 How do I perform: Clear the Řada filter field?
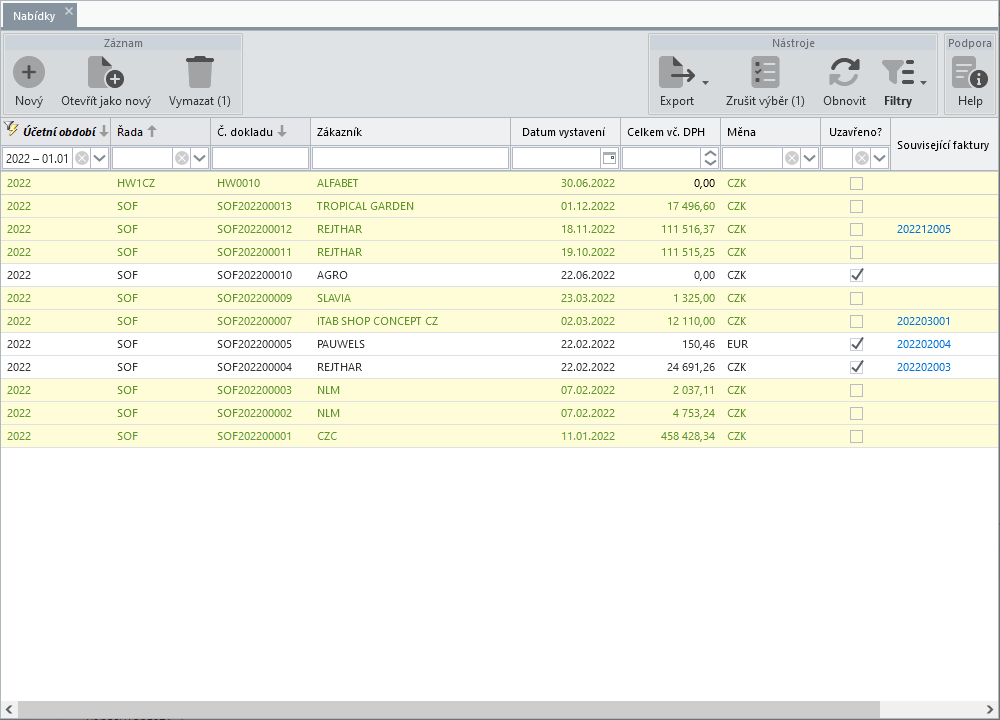click(x=182, y=158)
